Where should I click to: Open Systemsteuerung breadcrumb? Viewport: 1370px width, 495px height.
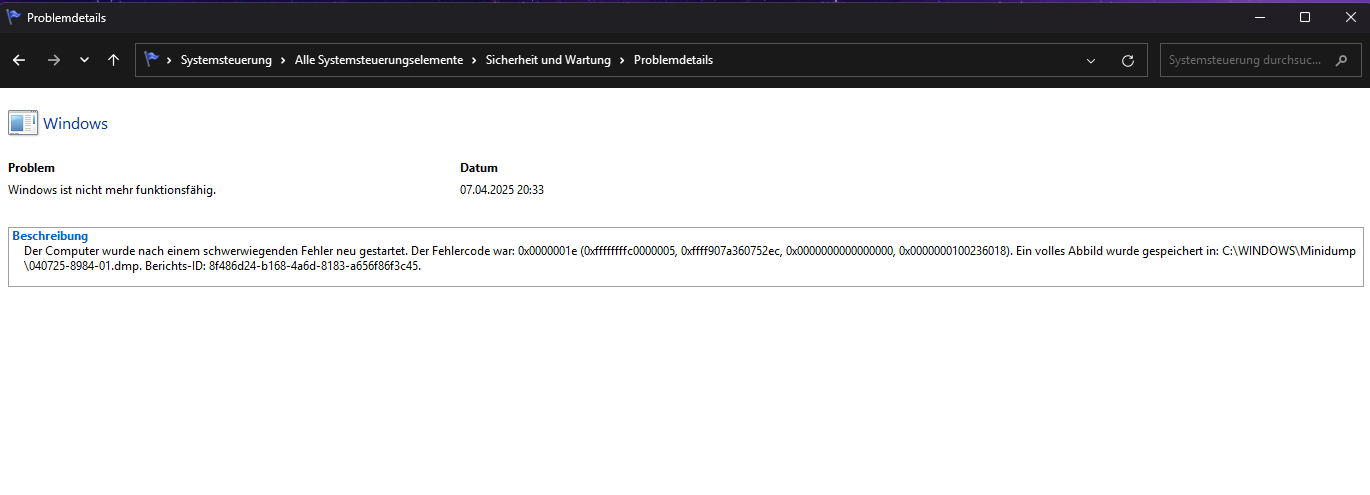[226, 60]
